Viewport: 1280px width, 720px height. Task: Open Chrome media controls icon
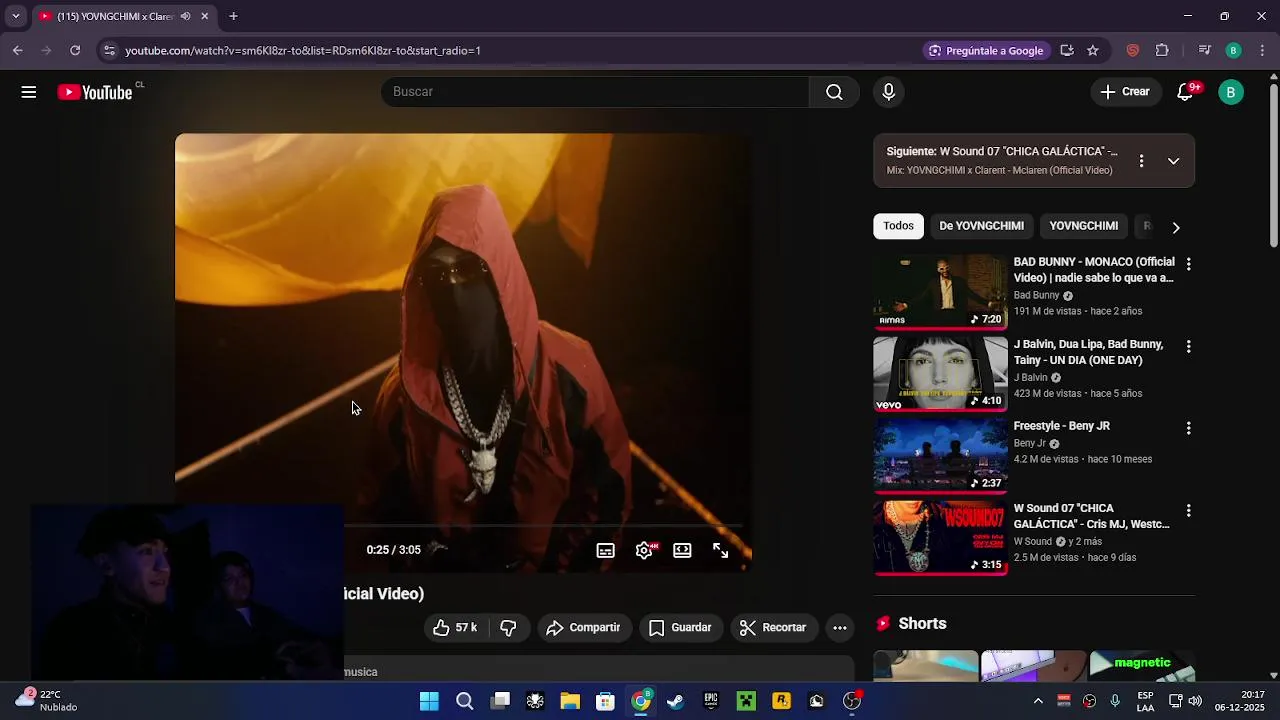click(x=1204, y=50)
